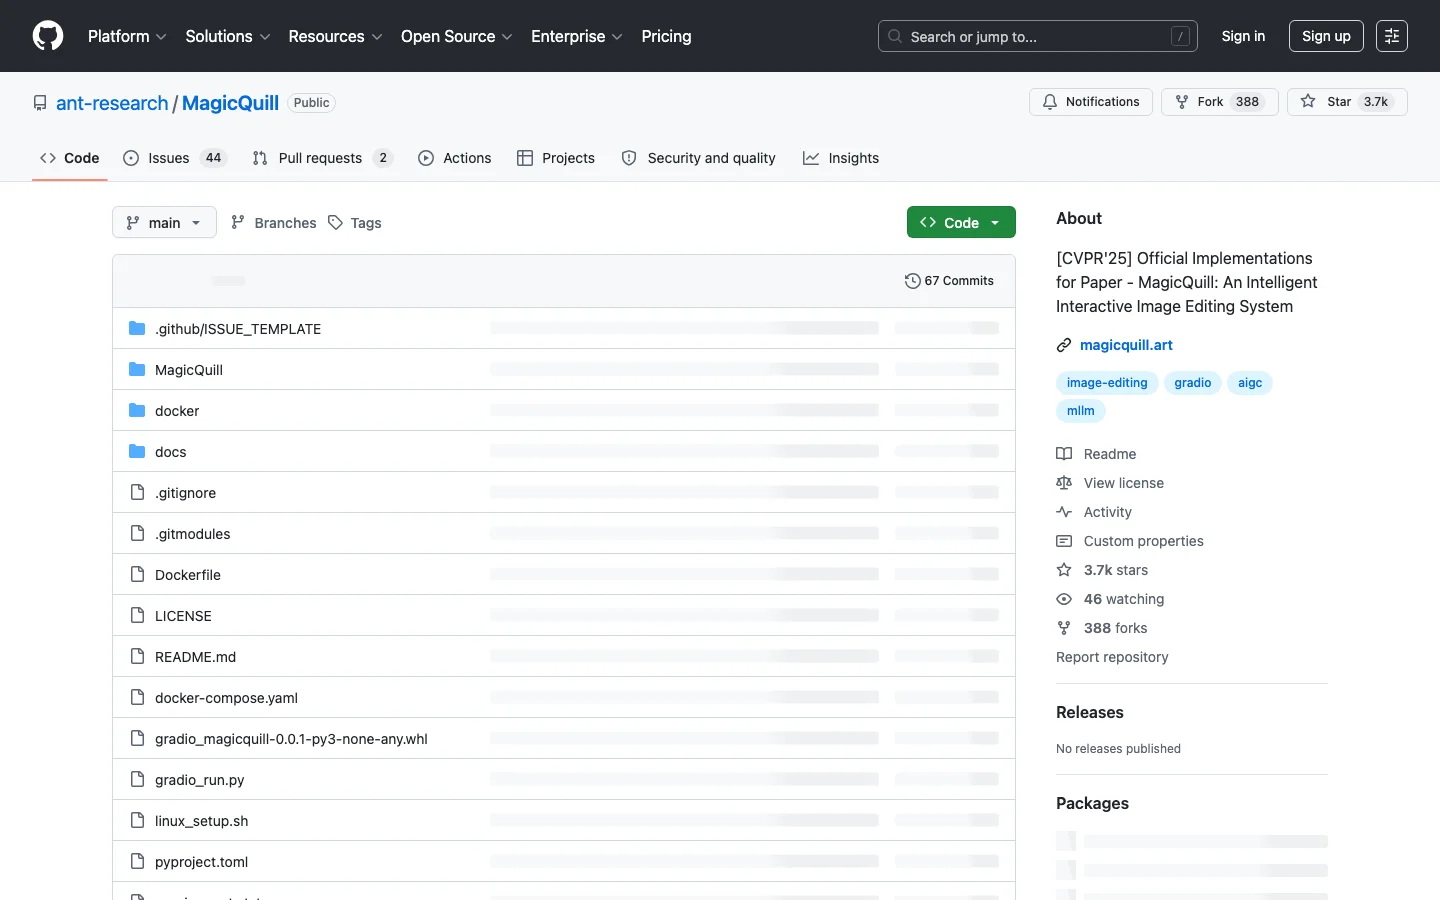This screenshot has width=1440, height=900.
Task: Open the ant-research owner page
Action: 112,103
